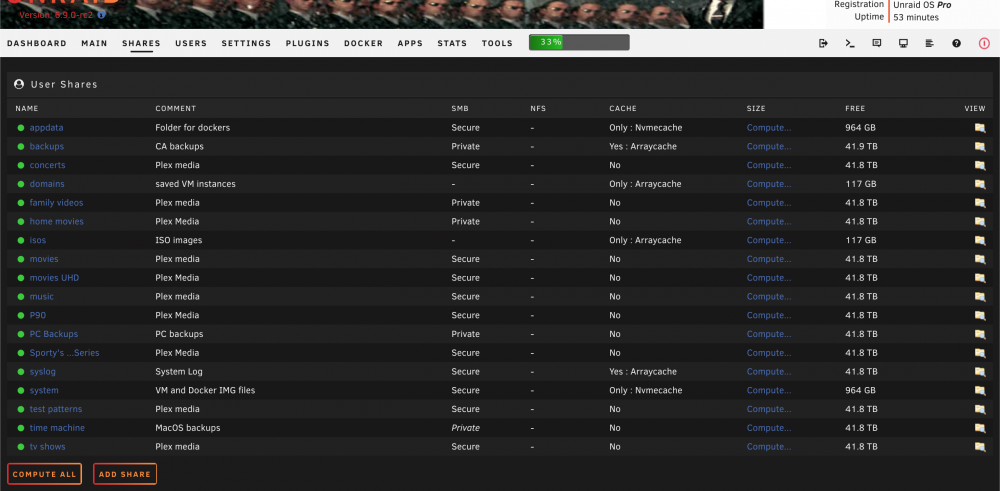Click 'Yes : Arraycache' in syslog row
This screenshot has width=1000, height=491.
[x=643, y=372]
